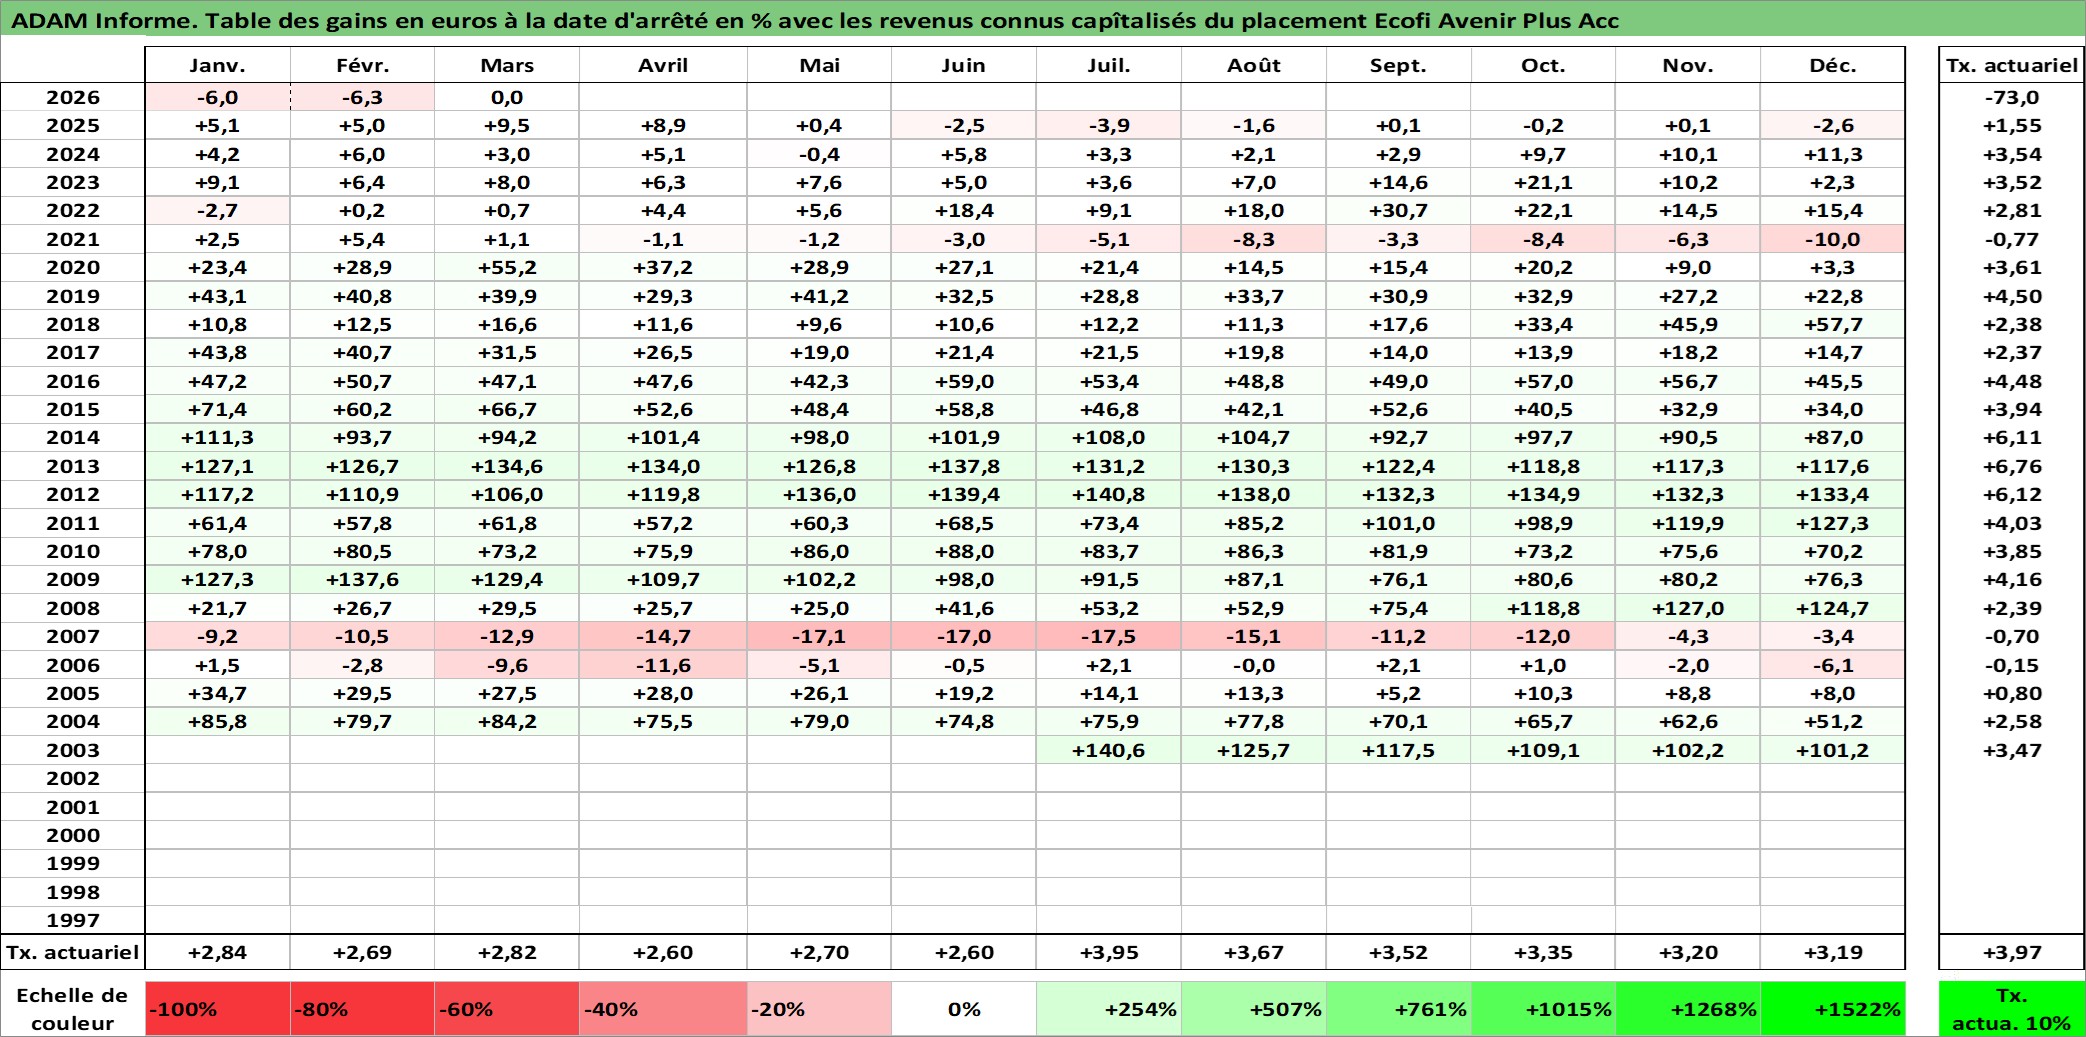This screenshot has width=2086, height=1037.
Task: Click the -60% color scale swatch
Action: point(507,1008)
